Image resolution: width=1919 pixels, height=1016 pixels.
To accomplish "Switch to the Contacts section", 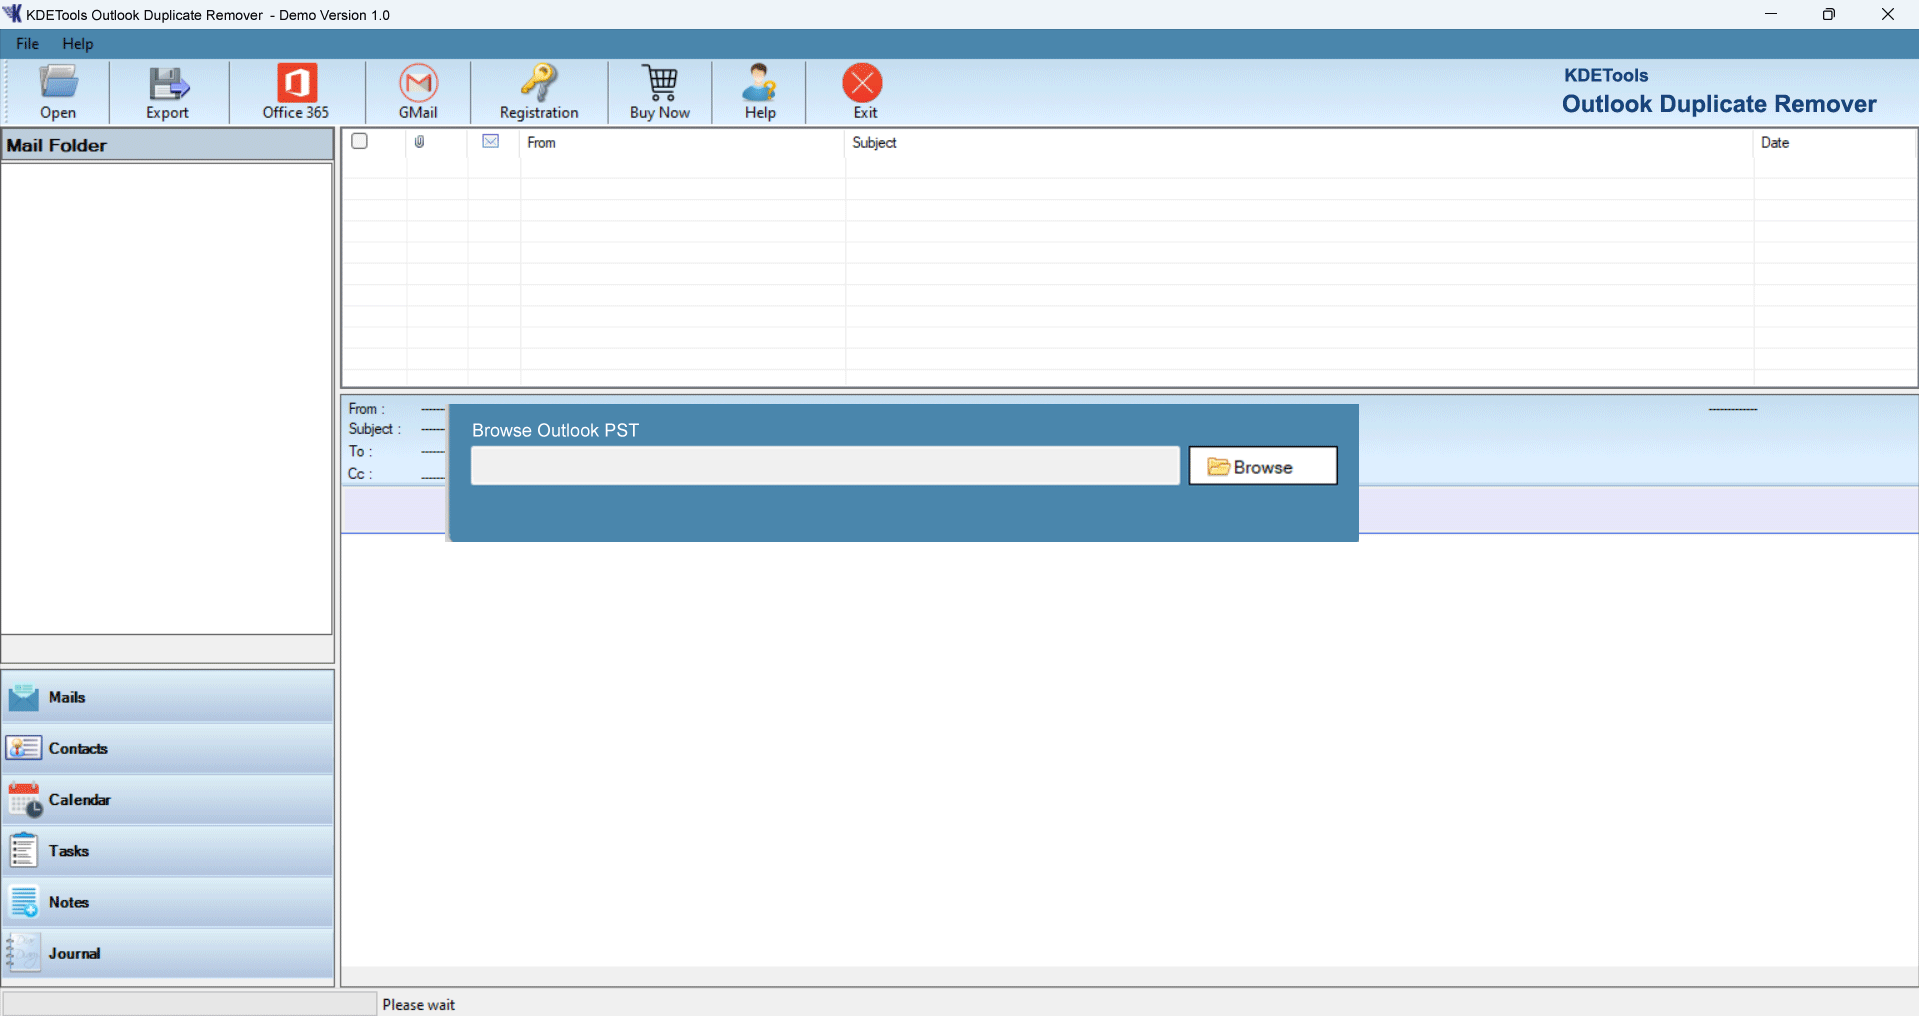I will tap(167, 748).
